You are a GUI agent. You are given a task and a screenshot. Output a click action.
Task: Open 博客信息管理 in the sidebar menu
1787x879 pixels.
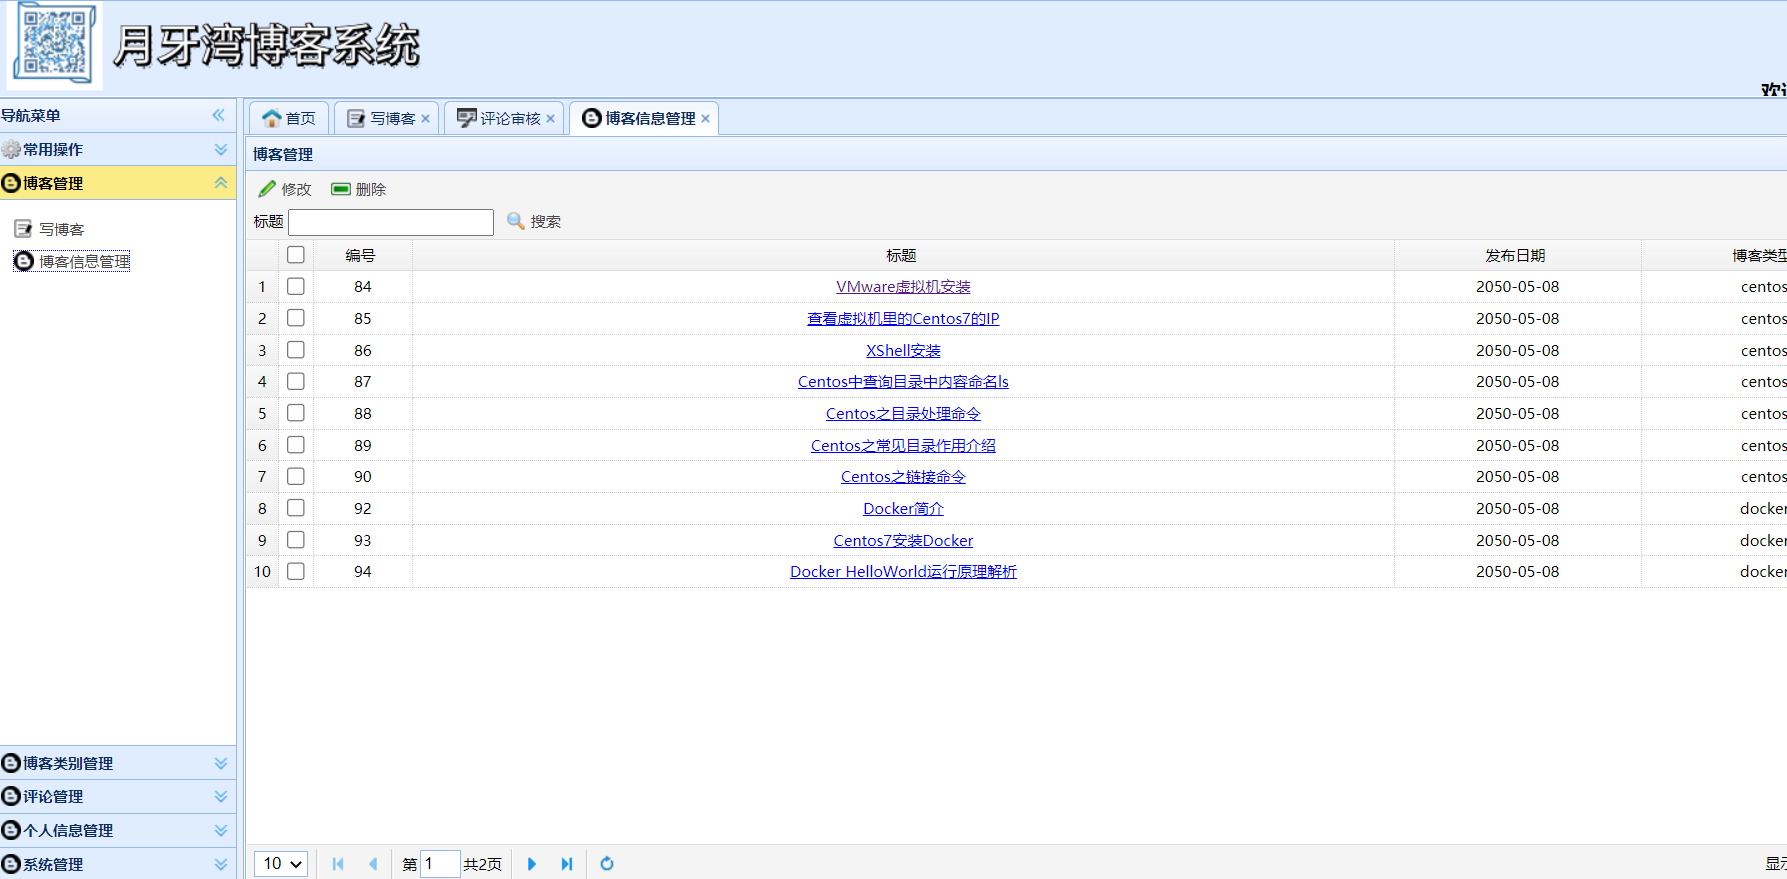[x=84, y=261]
